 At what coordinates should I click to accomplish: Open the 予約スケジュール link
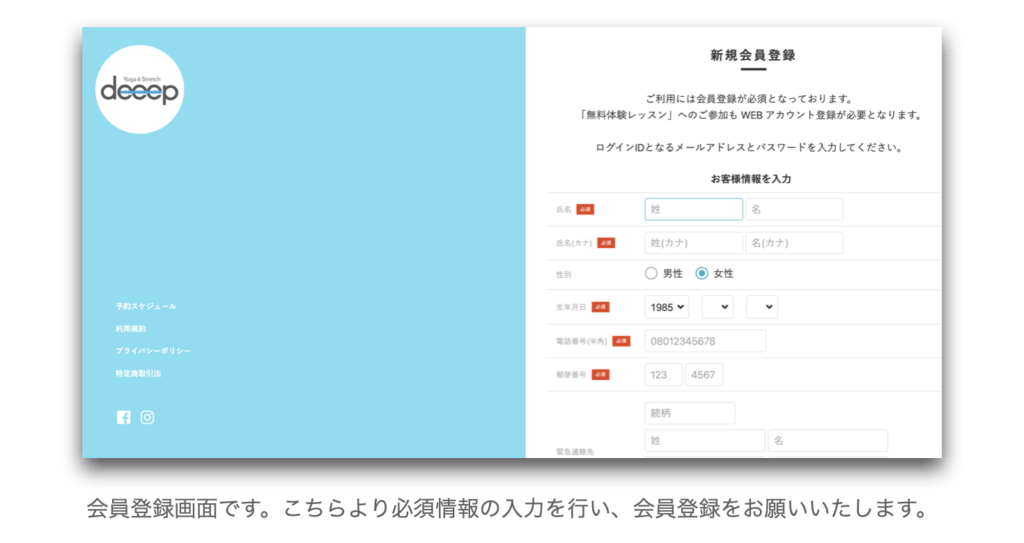(145, 306)
